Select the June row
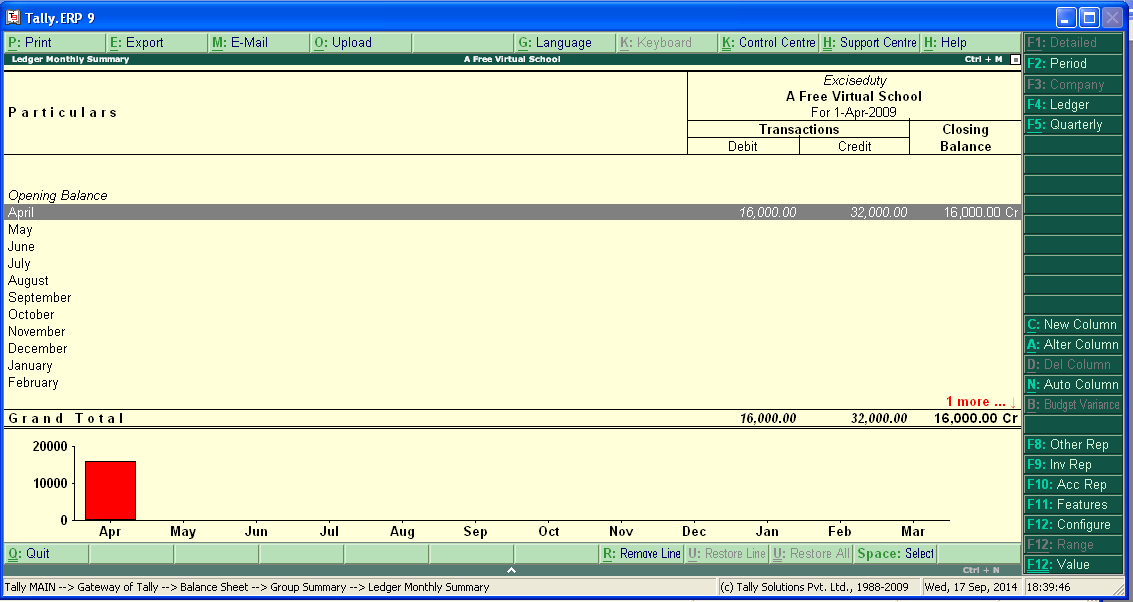1133x602 pixels. [512, 246]
